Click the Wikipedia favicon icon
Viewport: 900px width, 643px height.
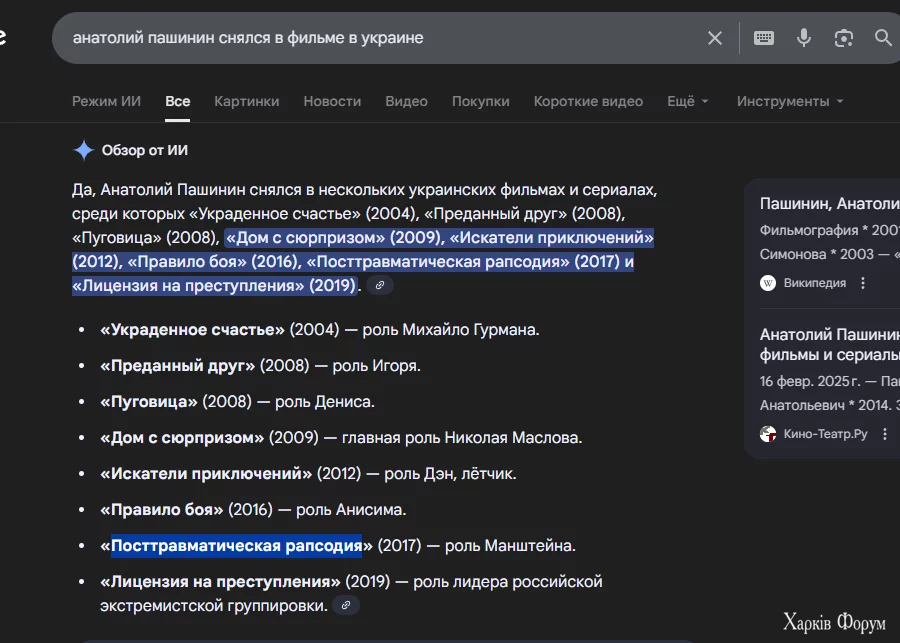pos(768,283)
